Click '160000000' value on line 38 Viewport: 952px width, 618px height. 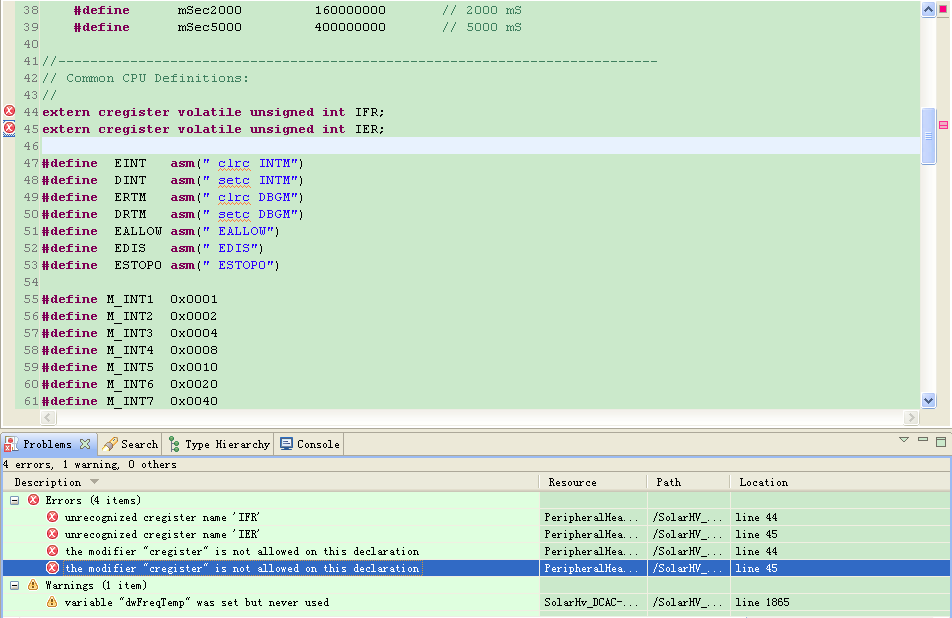(350, 10)
